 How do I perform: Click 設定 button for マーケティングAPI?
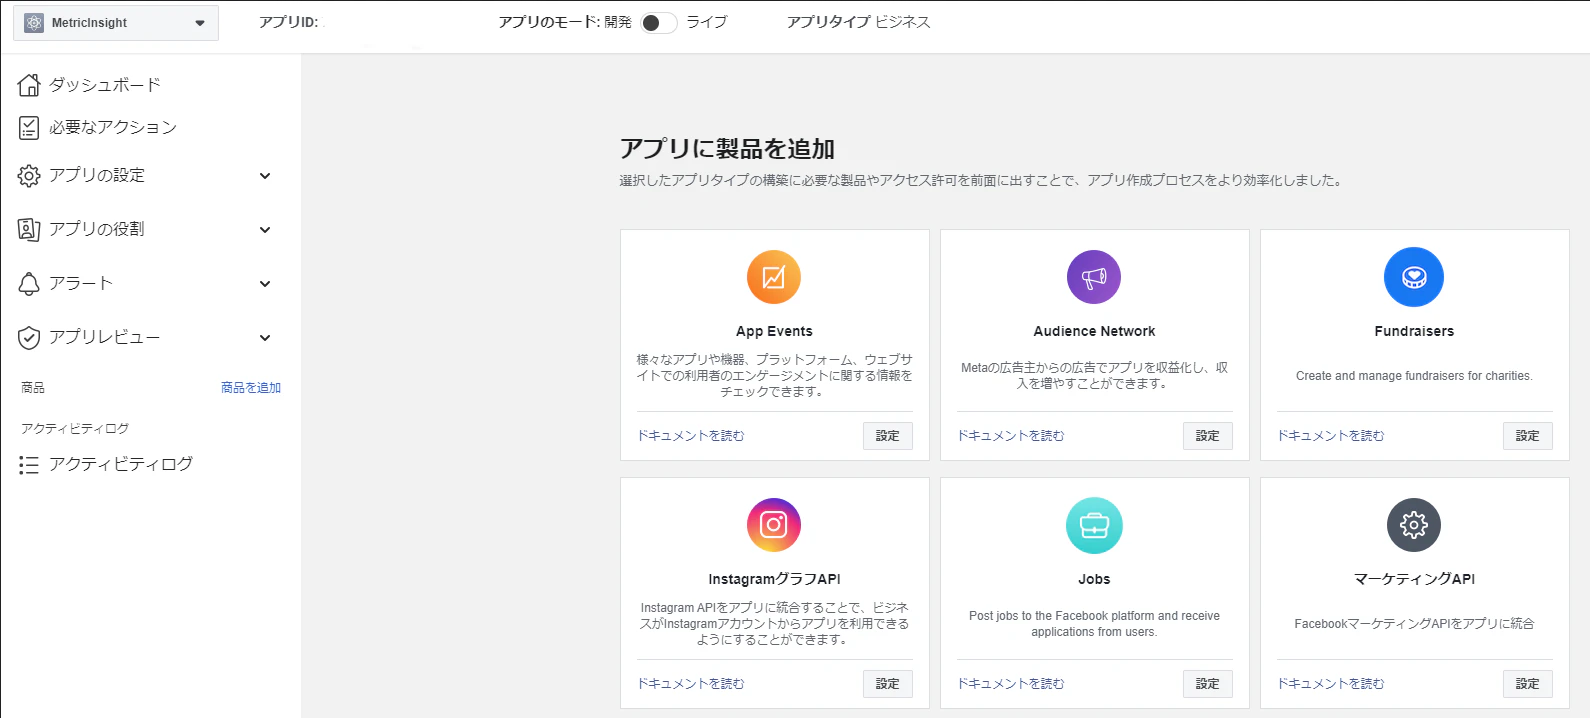(1528, 684)
